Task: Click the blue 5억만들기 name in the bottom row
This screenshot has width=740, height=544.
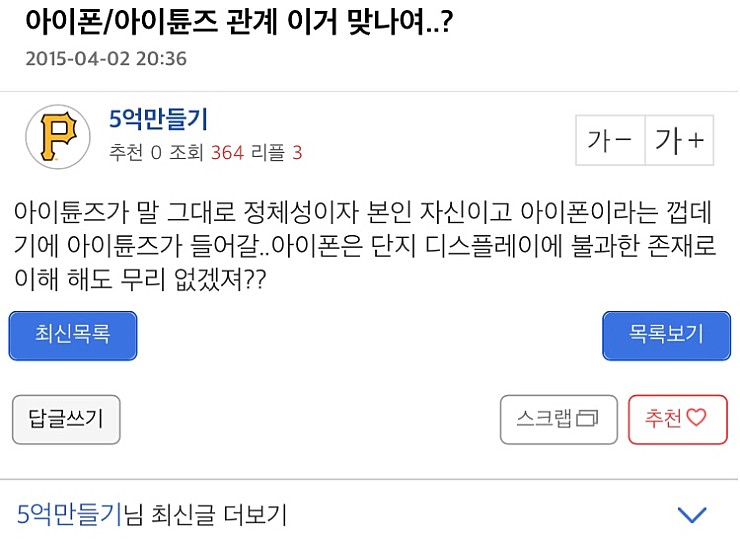Action: [x=69, y=516]
